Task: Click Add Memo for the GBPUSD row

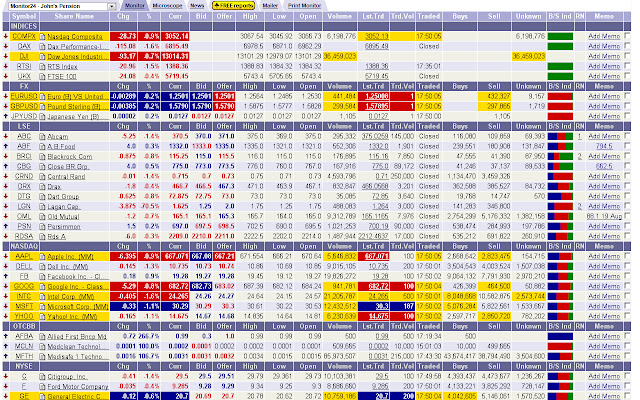Action: coord(604,106)
